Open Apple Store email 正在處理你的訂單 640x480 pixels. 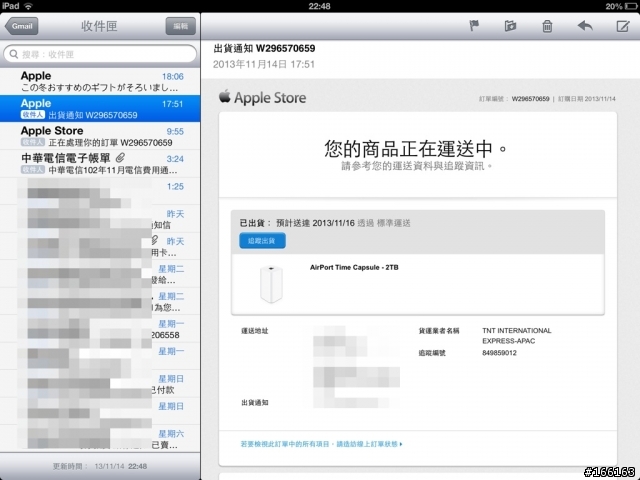click(x=100, y=136)
